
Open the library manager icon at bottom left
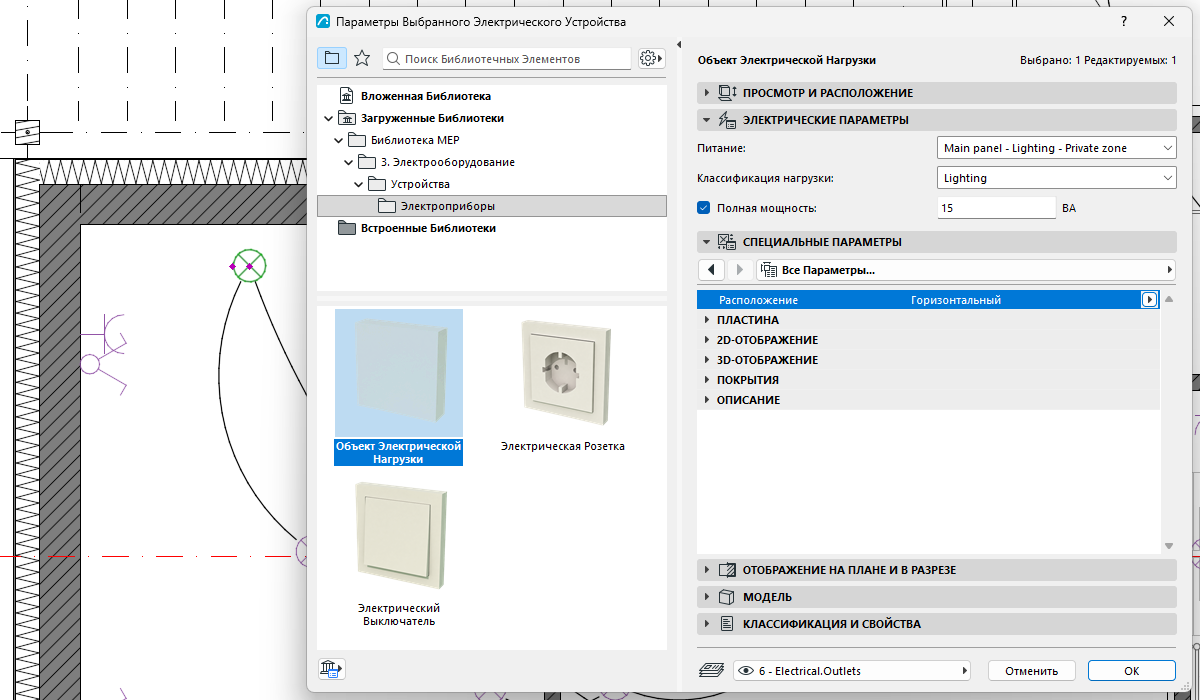pos(331,669)
